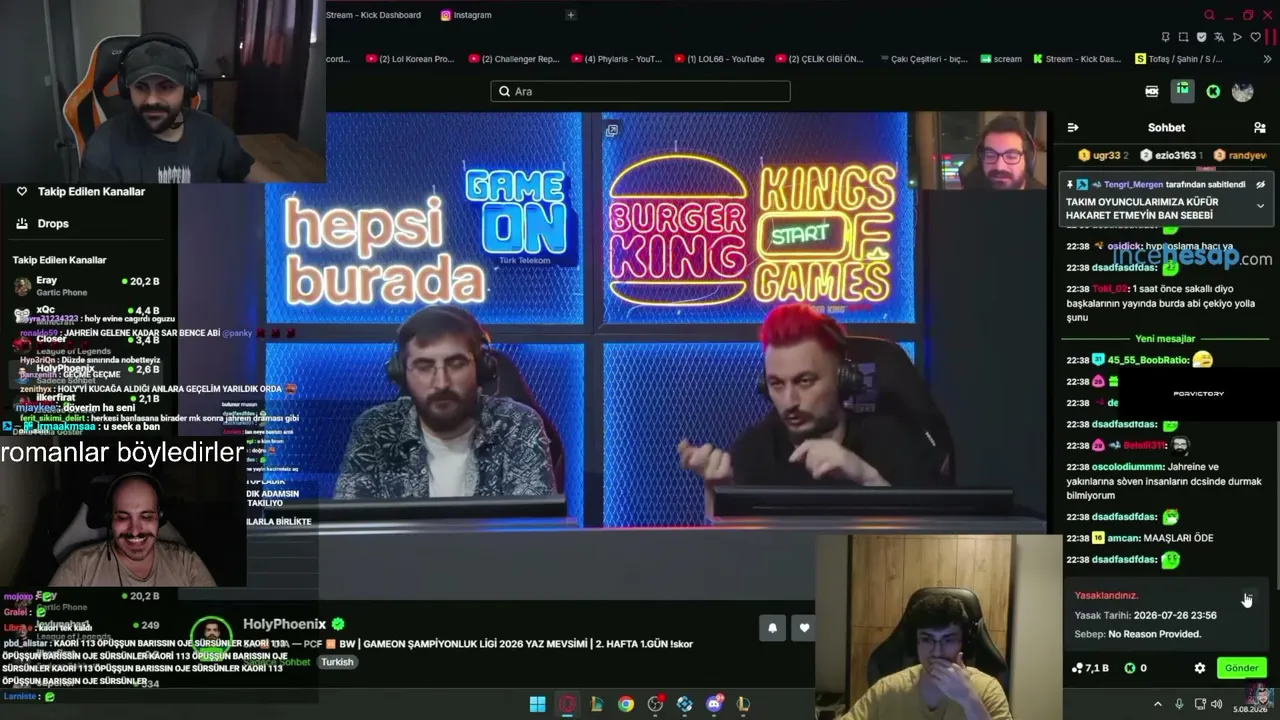The height and width of the screenshot is (720, 1280).
Task: Click the Tengri_Mergen username in pinned message
Action: click(1133, 185)
